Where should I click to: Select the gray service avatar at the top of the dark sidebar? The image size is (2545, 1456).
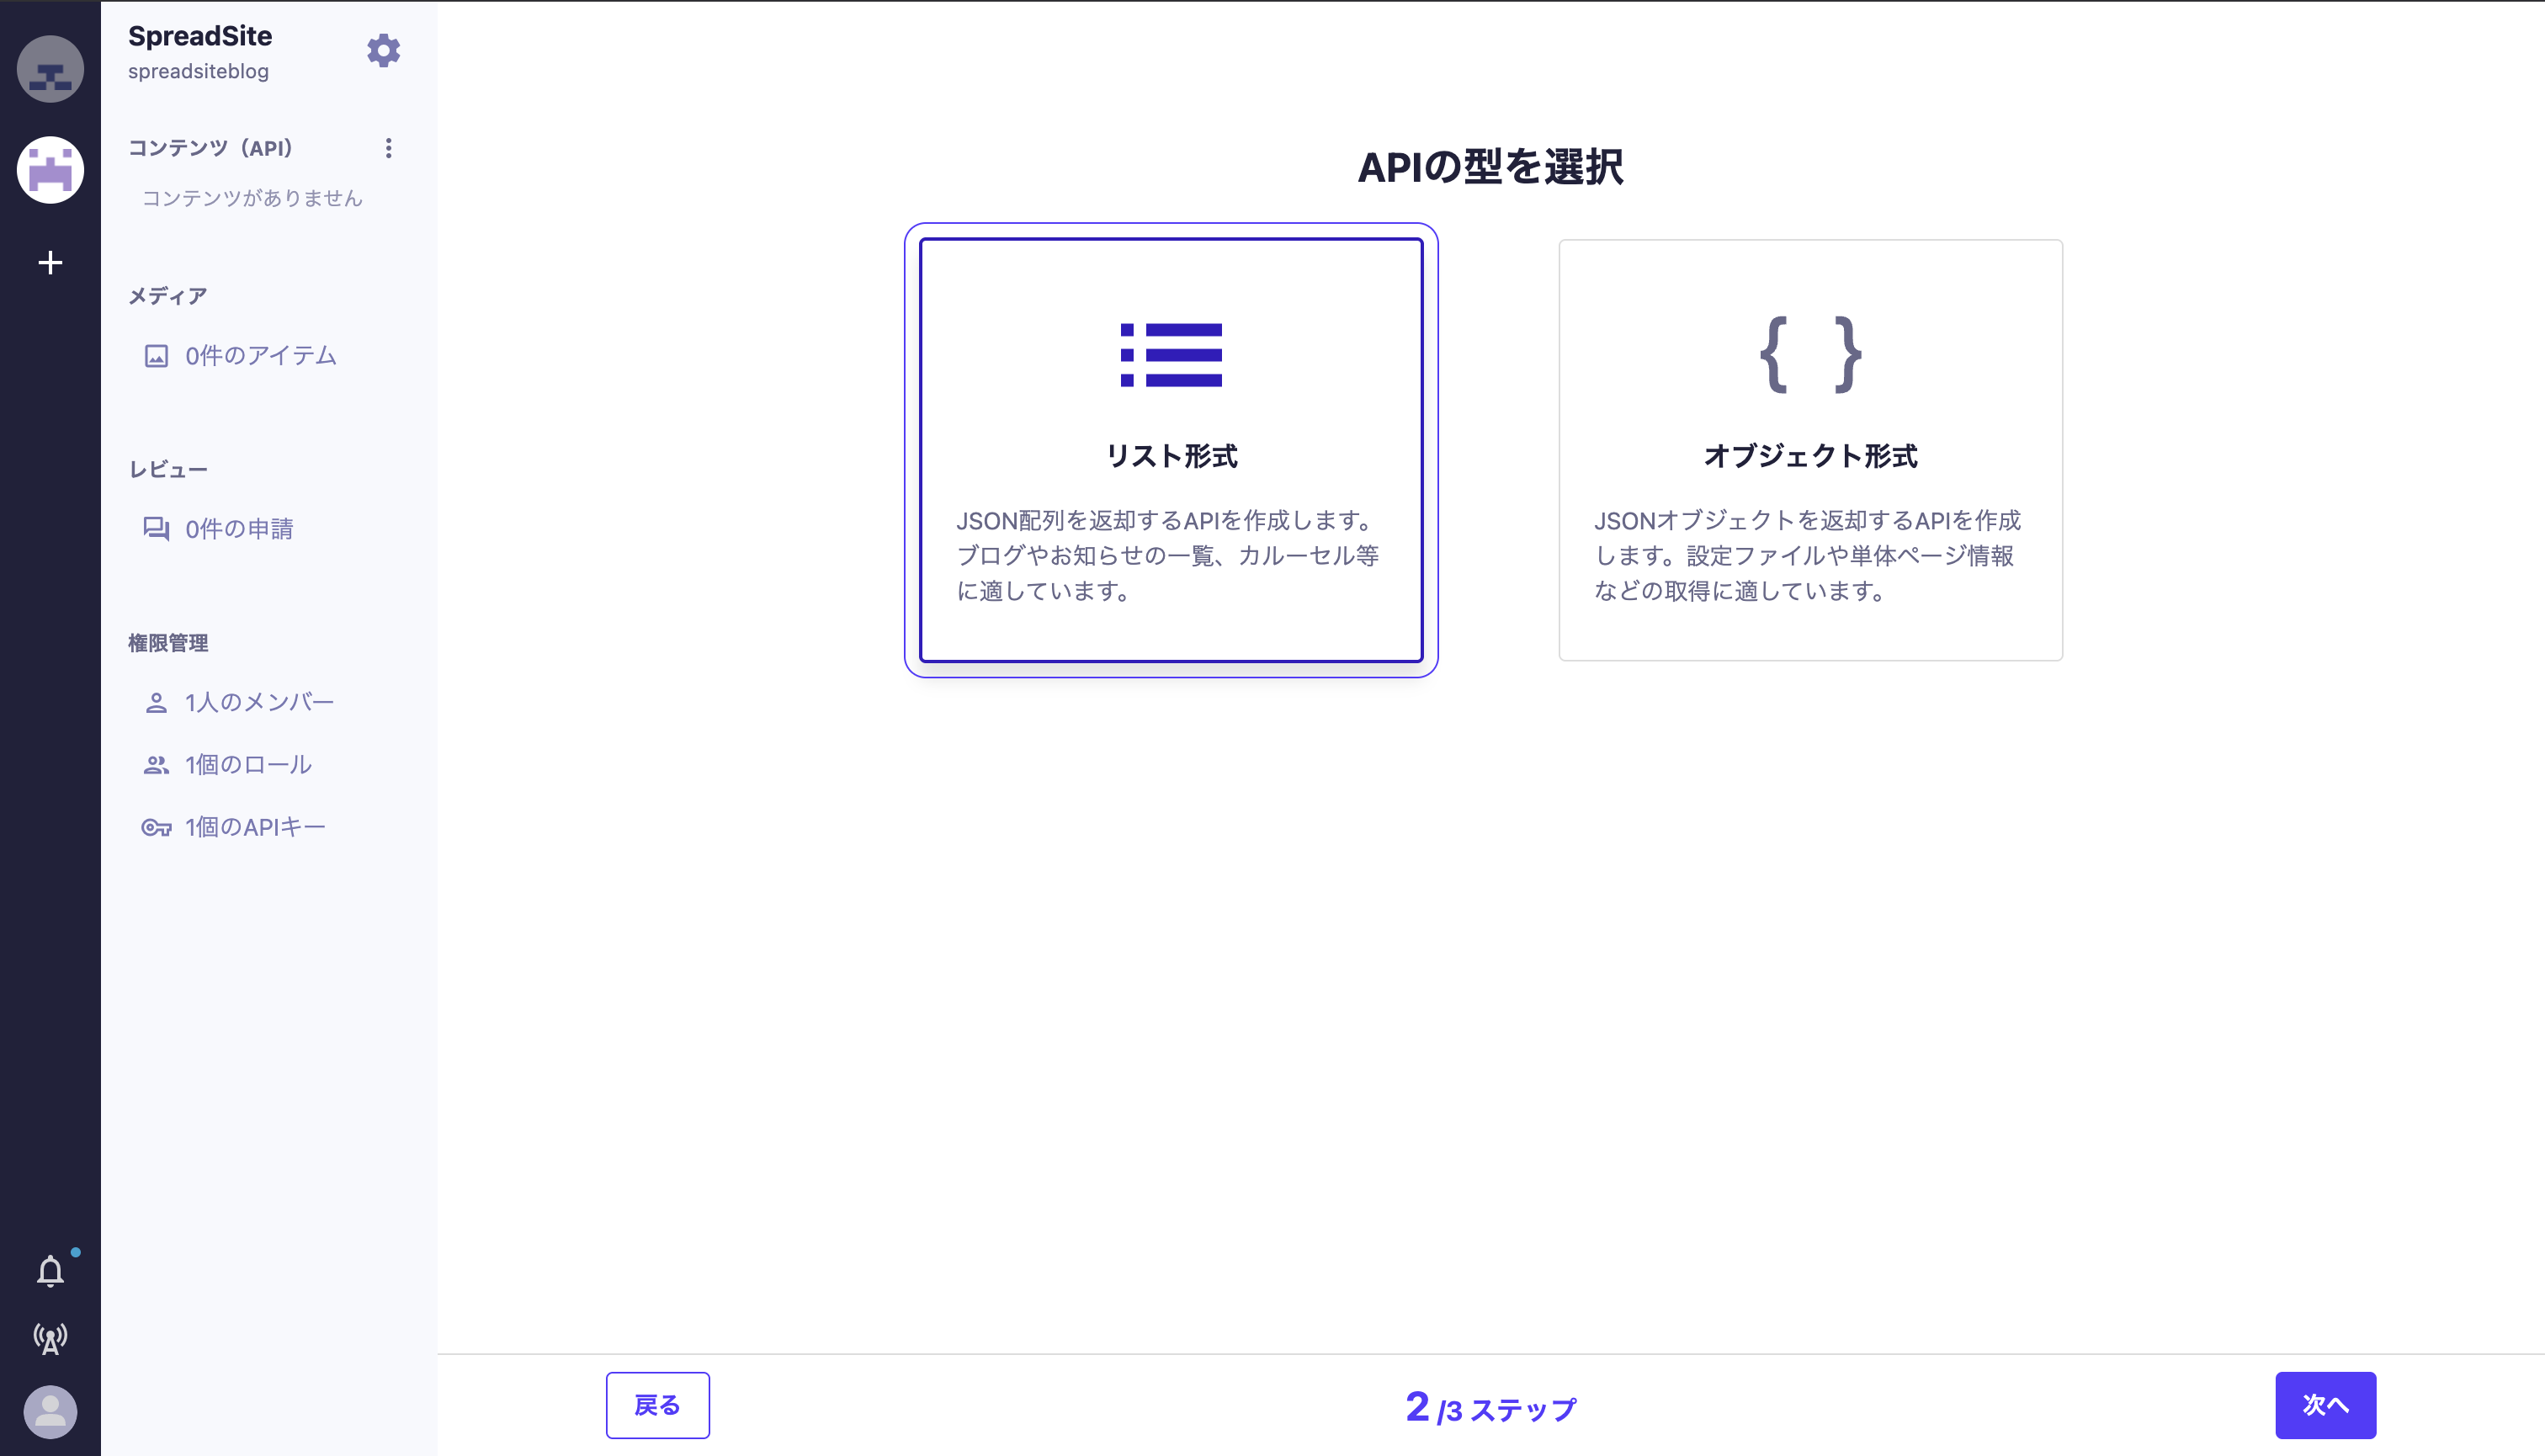click(50, 69)
